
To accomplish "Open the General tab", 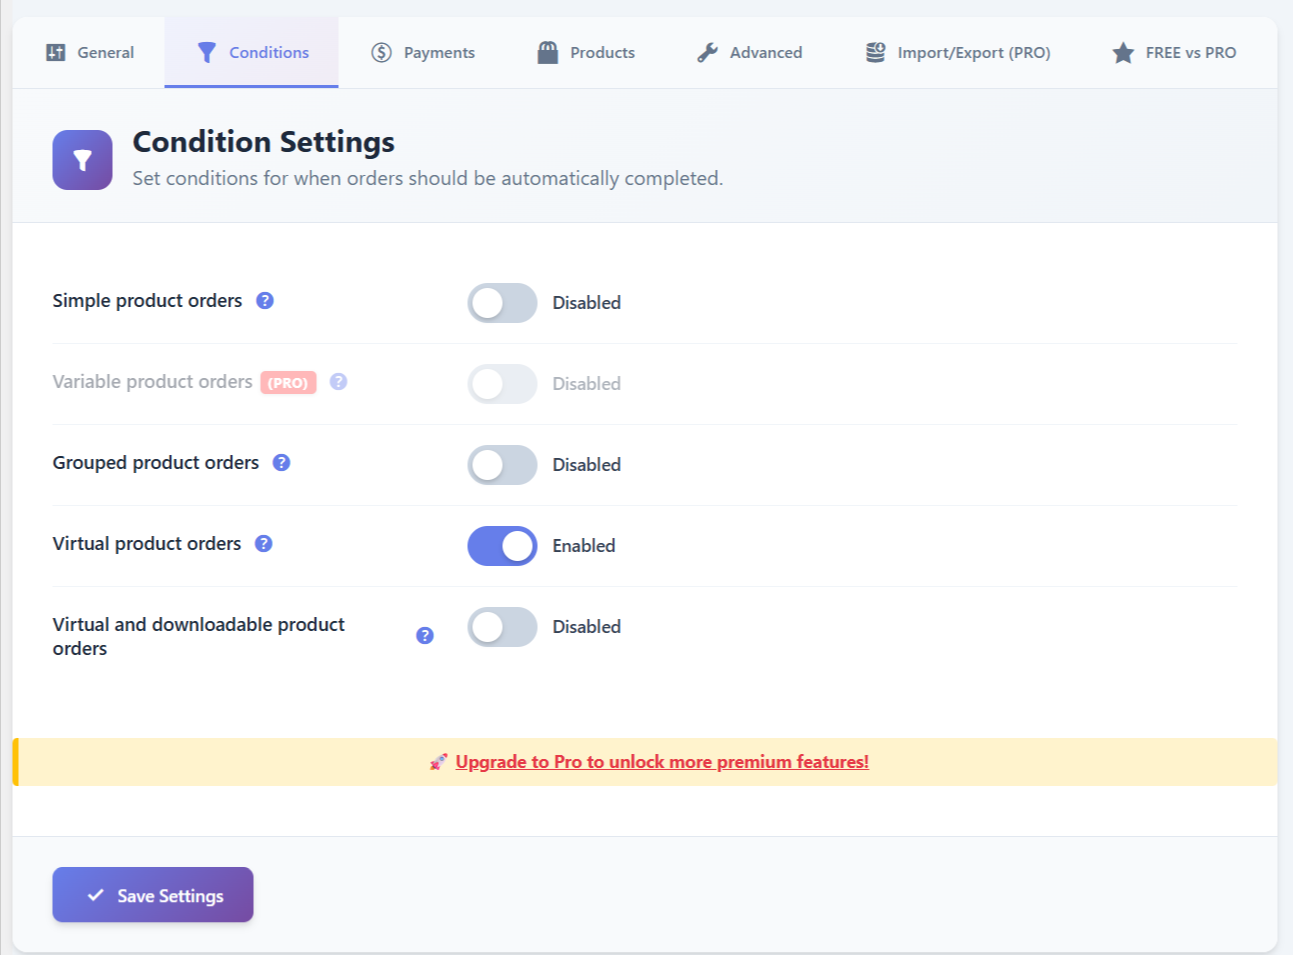I will pyautogui.click(x=90, y=53).
